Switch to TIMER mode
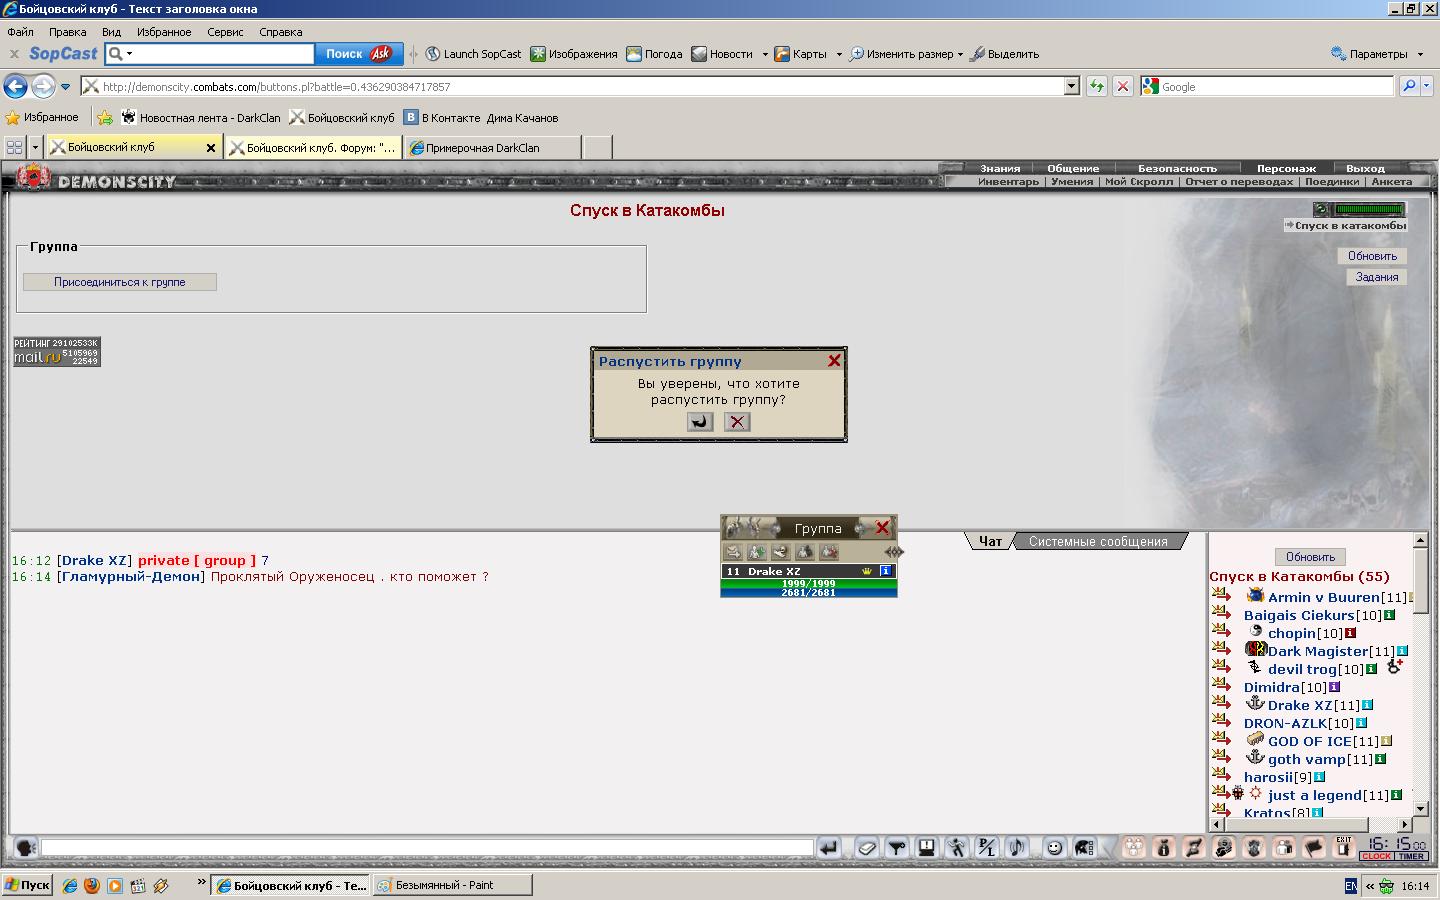Screen dimensions: 1440x900 (x=1411, y=856)
